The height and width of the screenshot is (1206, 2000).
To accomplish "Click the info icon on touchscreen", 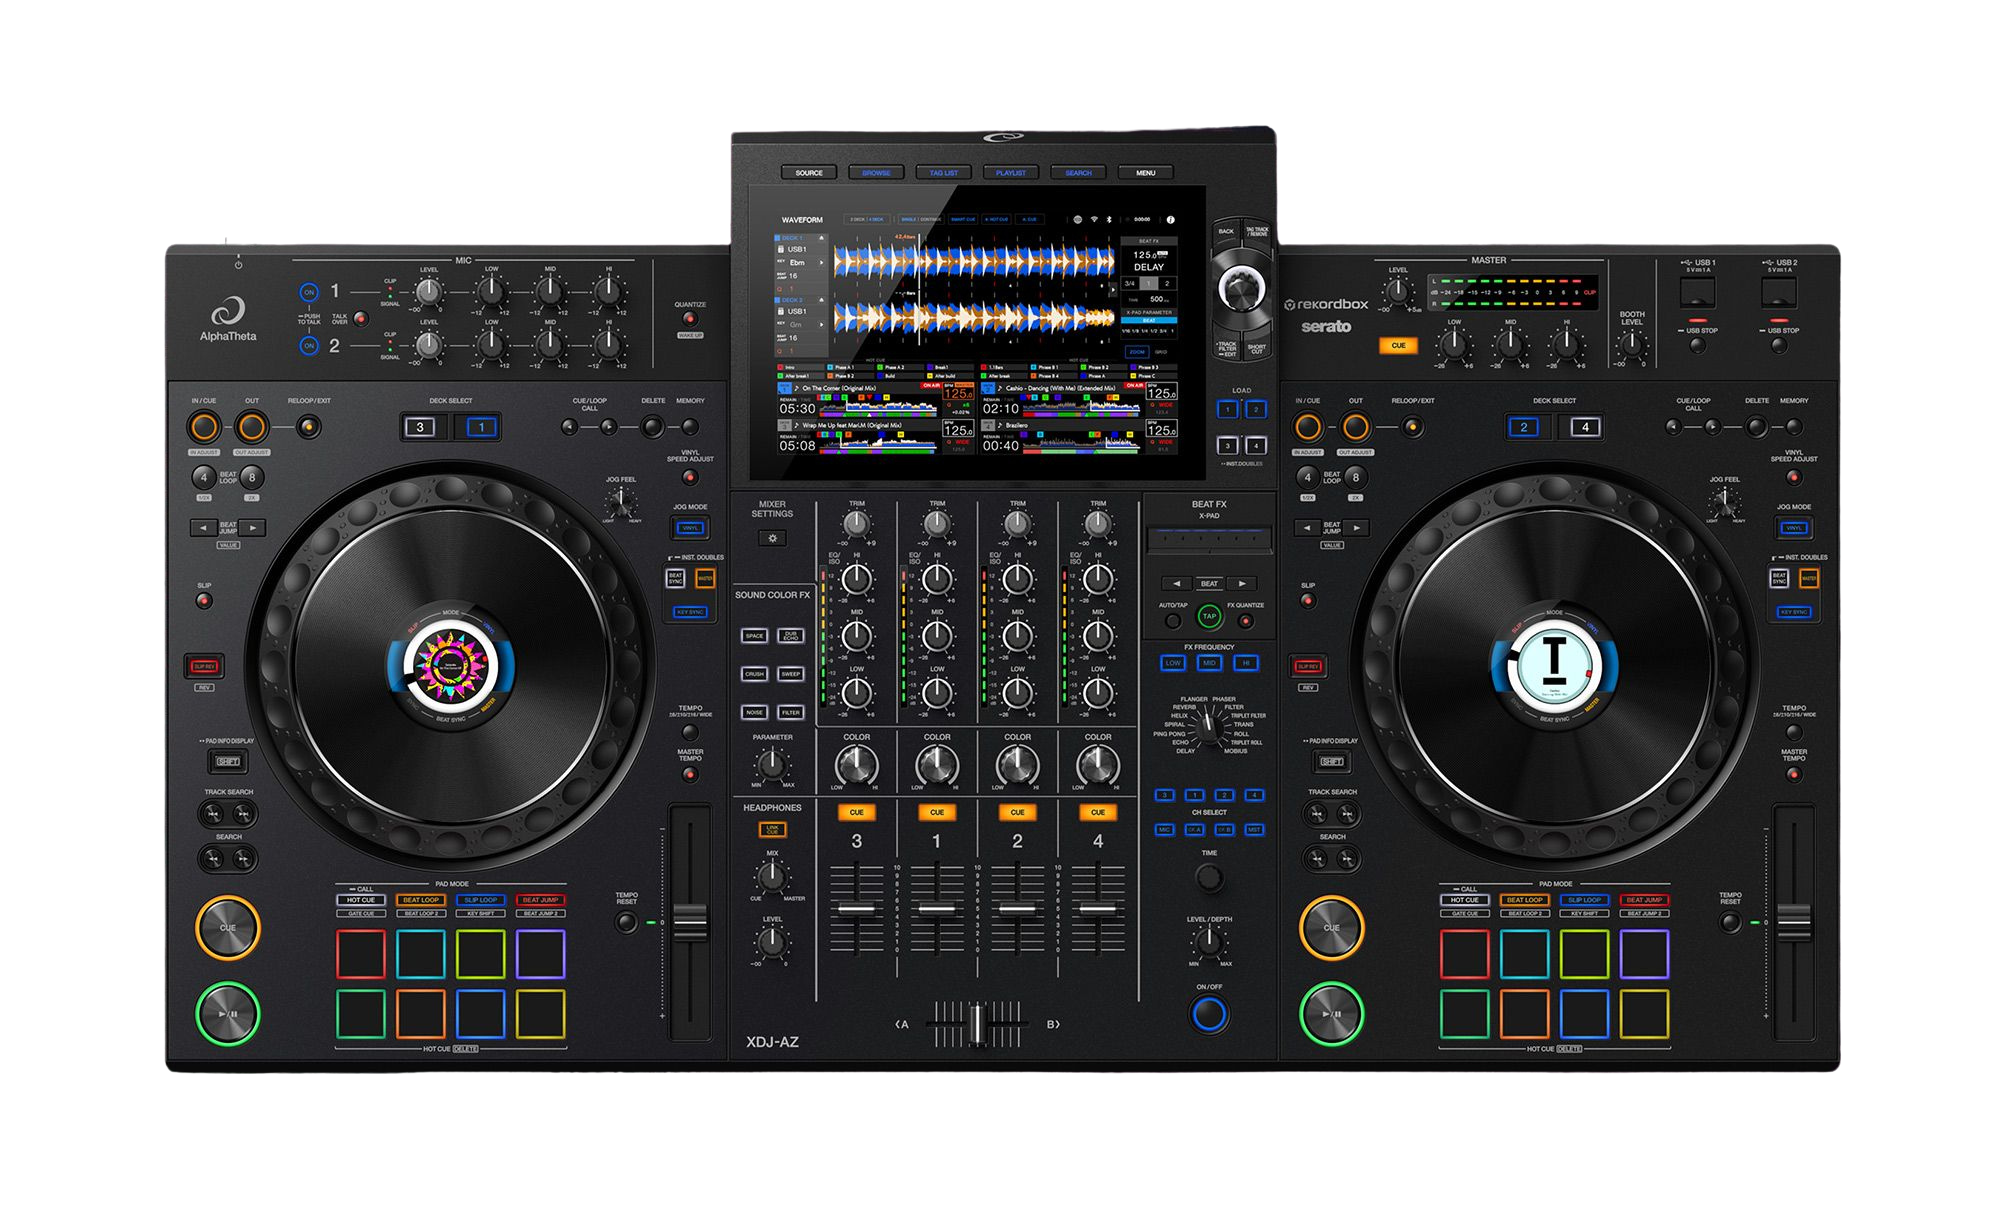I will point(1171,220).
